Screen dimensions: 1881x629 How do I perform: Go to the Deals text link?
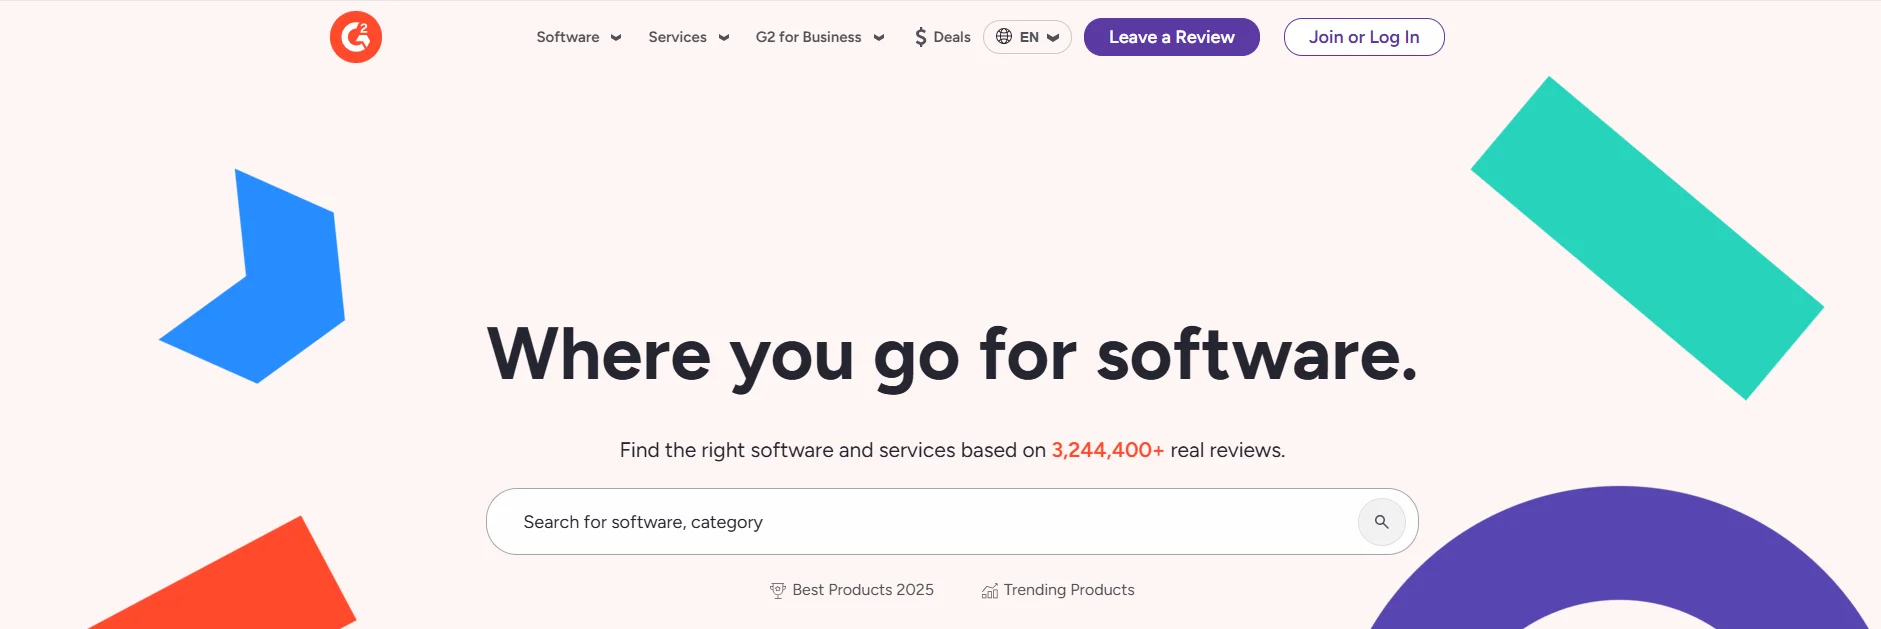[x=952, y=37]
